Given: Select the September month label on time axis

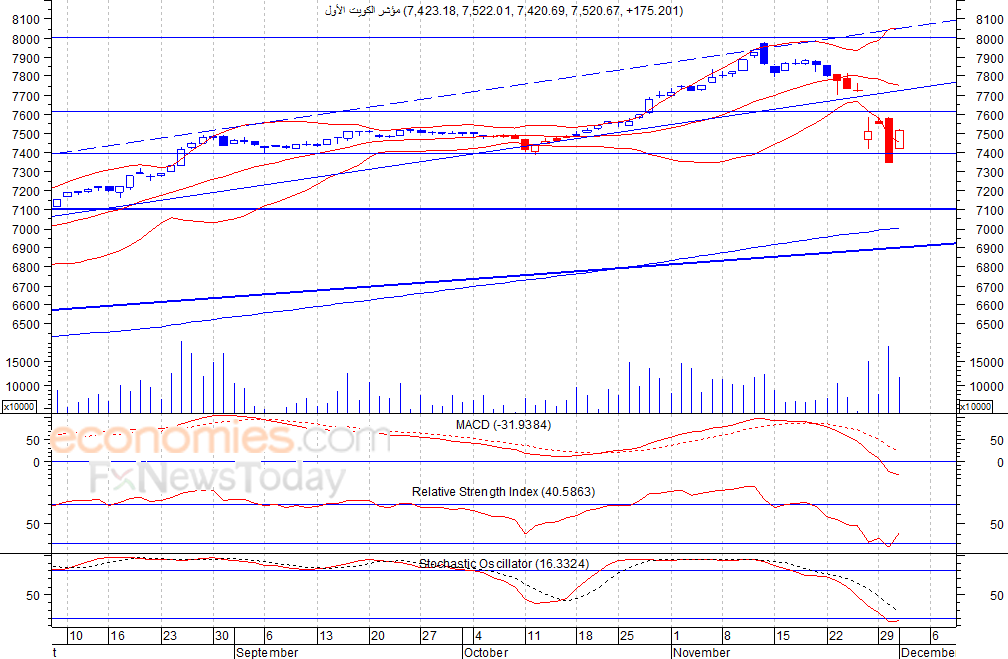Looking at the screenshot, I should coord(267,653).
